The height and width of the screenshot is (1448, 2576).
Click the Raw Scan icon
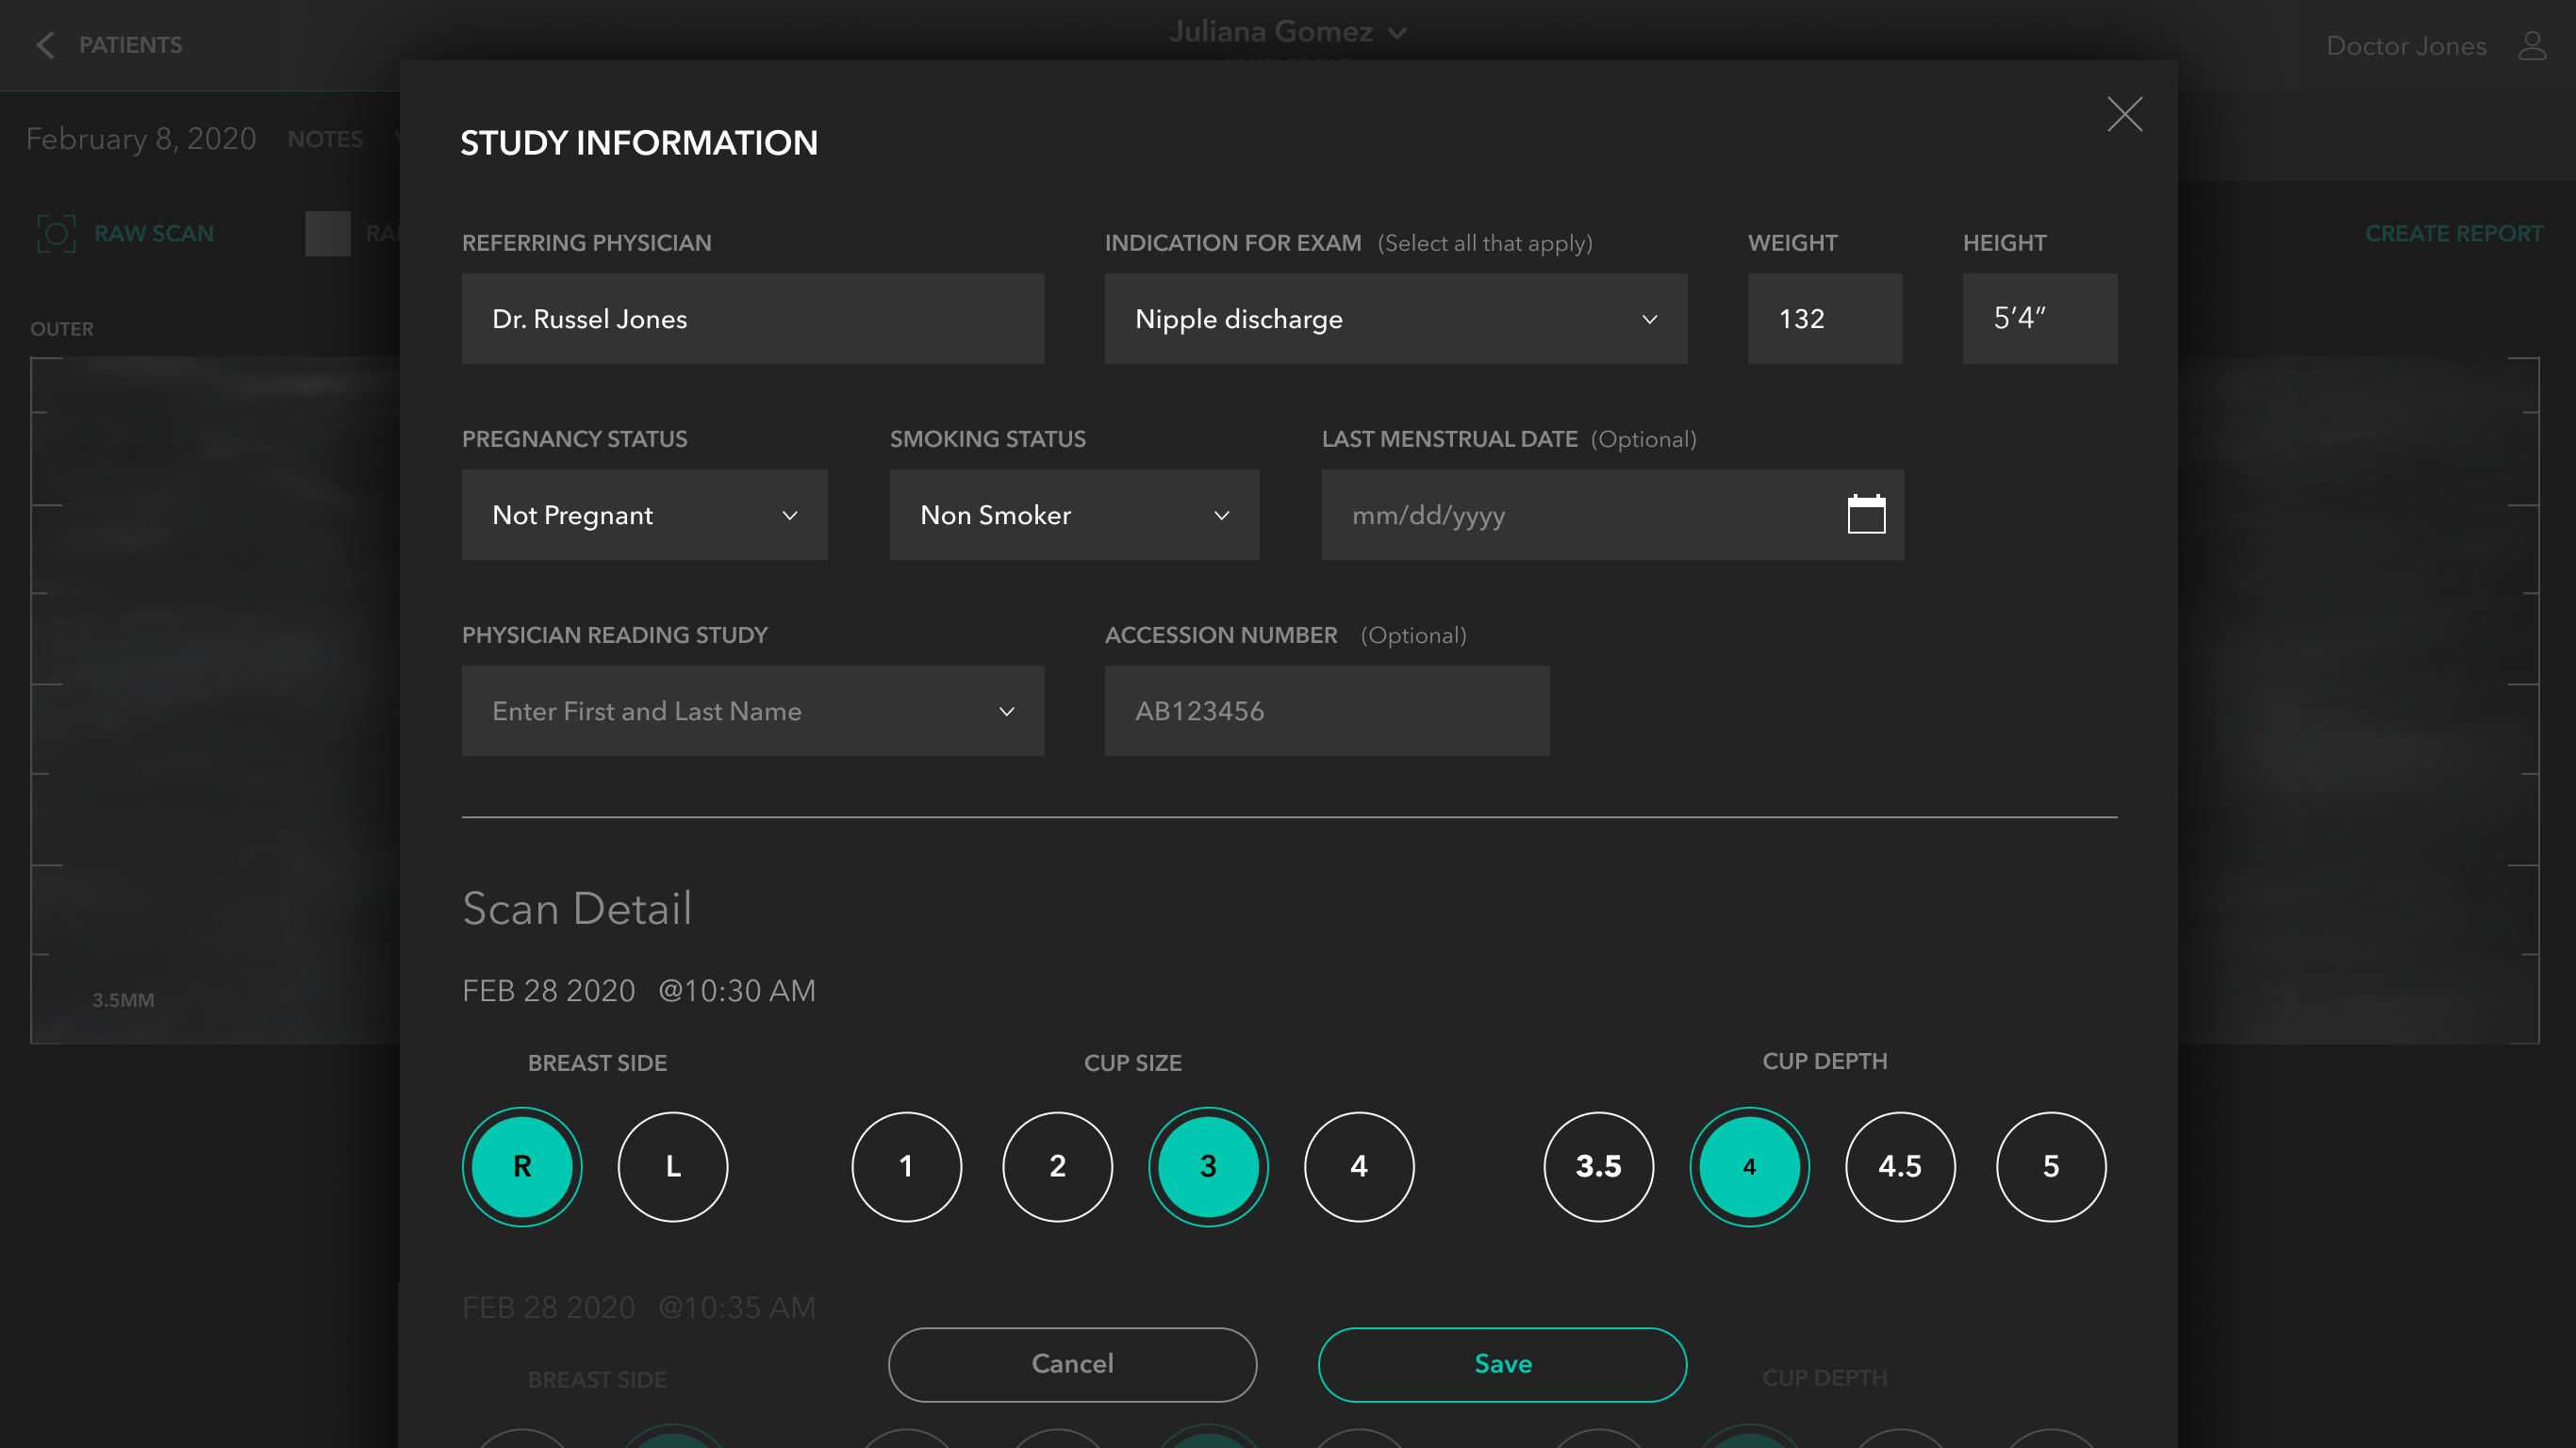pyautogui.click(x=56, y=233)
